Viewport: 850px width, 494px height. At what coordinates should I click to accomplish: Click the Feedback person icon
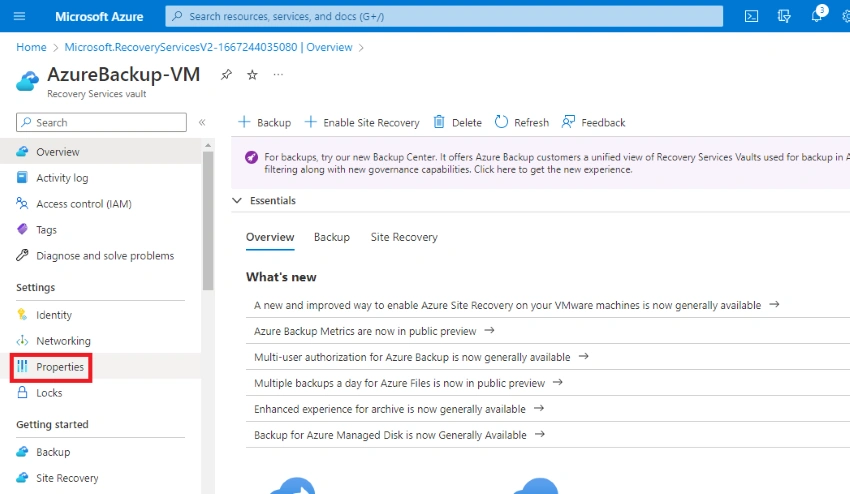[x=568, y=122]
